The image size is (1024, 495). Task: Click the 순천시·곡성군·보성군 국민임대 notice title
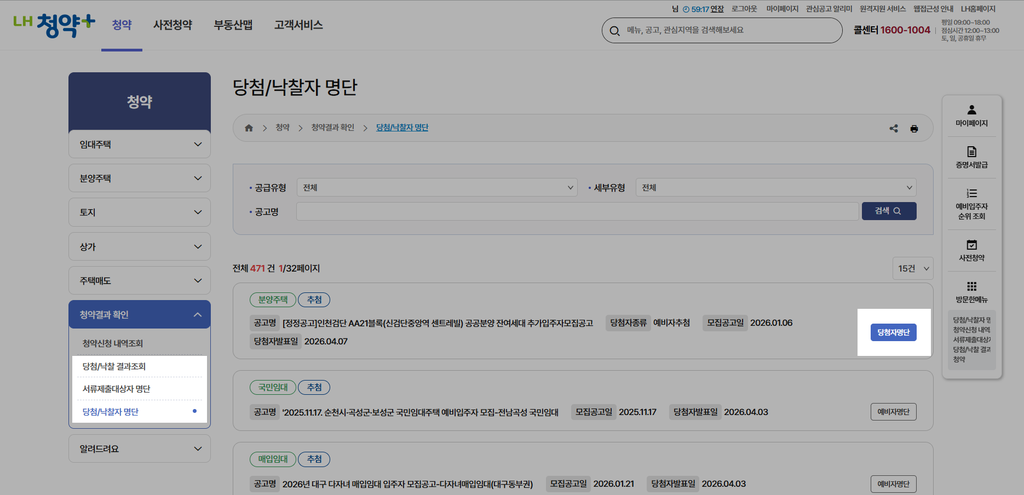click(x=419, y=412)
